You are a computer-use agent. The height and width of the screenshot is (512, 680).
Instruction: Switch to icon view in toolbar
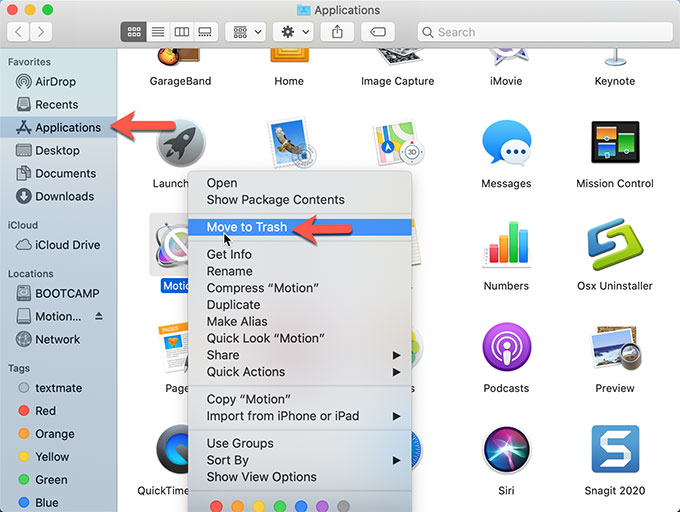pyautogui.click(x=133, y=32)
